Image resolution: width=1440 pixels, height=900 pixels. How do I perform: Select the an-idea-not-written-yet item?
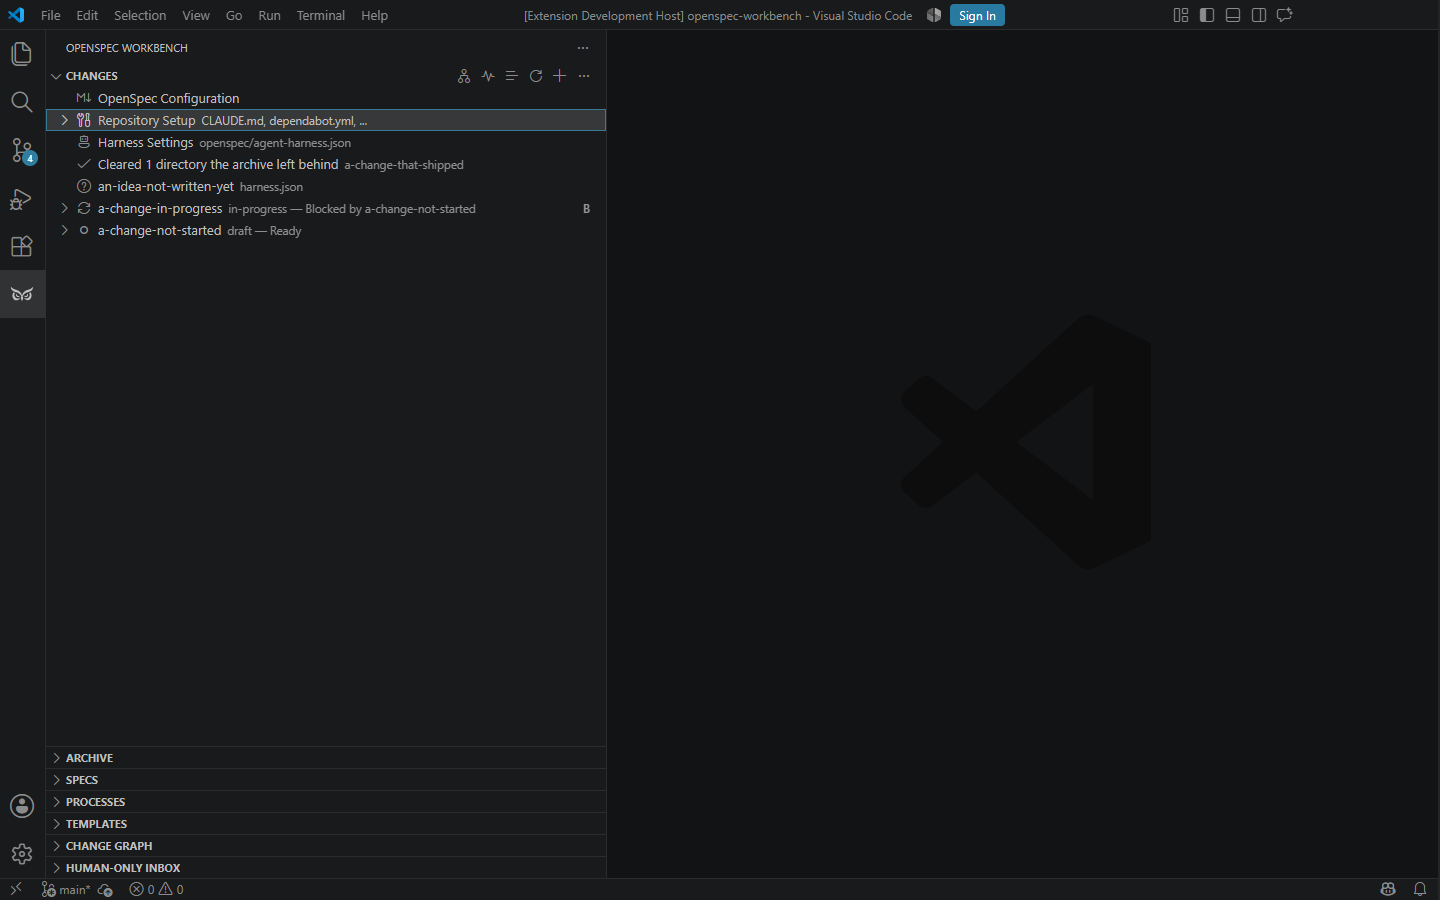coord(326,186)
